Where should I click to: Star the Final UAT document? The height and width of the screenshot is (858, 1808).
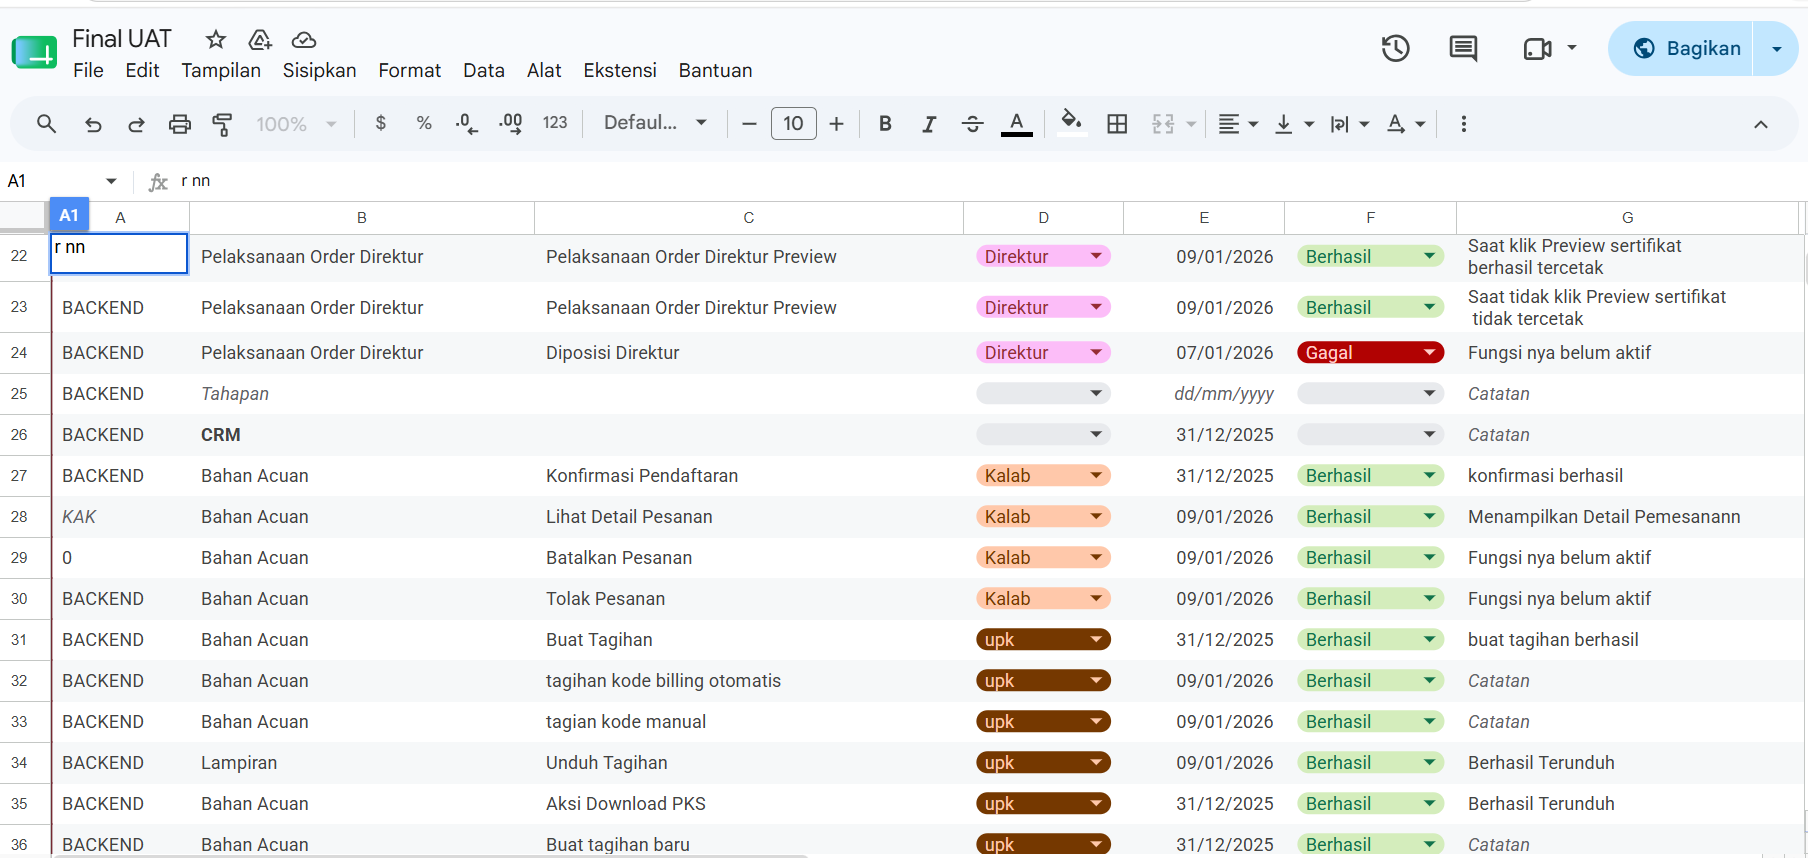(x=216, y=40)
